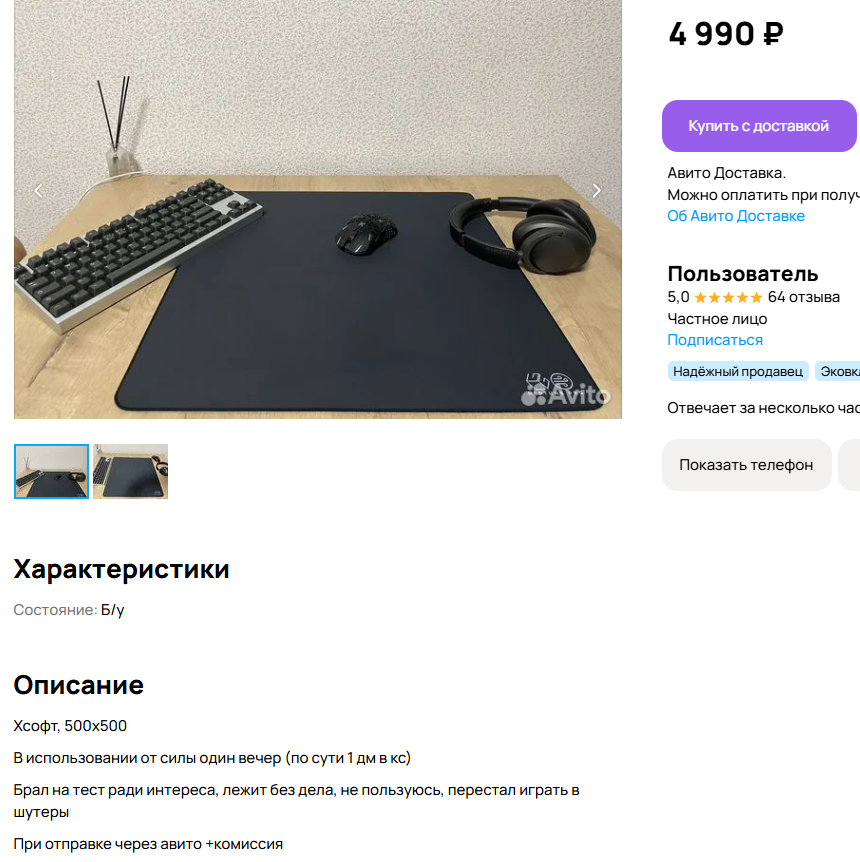Select the first mousepad photo thumbnail
860x862 pixels.
[x=51, y=471]
